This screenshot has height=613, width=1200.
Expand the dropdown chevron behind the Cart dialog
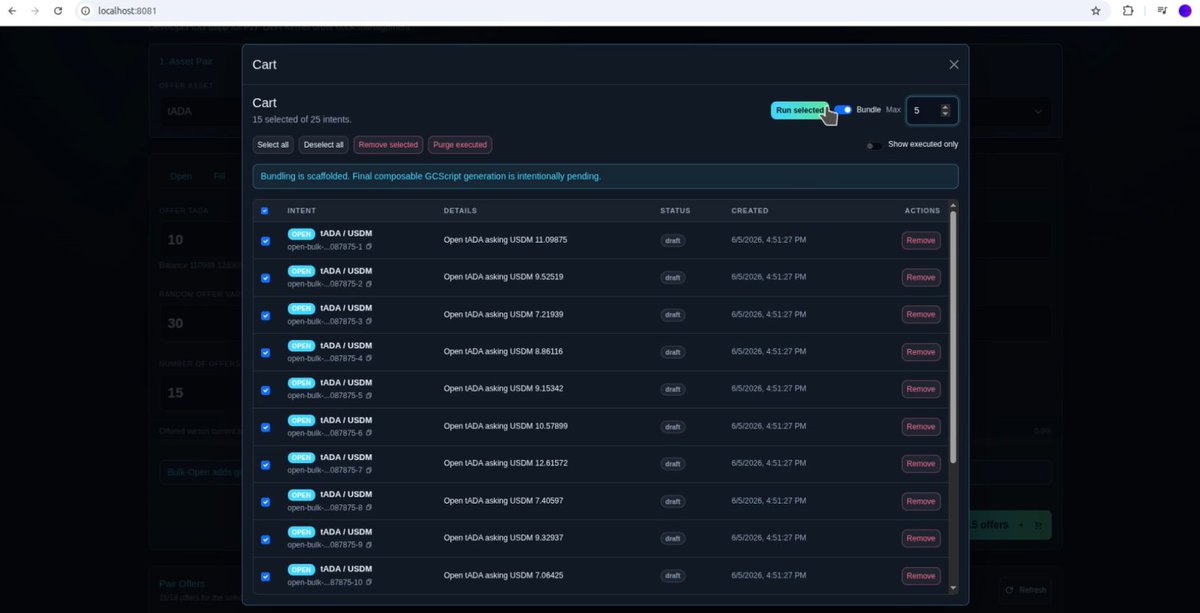1036,111
